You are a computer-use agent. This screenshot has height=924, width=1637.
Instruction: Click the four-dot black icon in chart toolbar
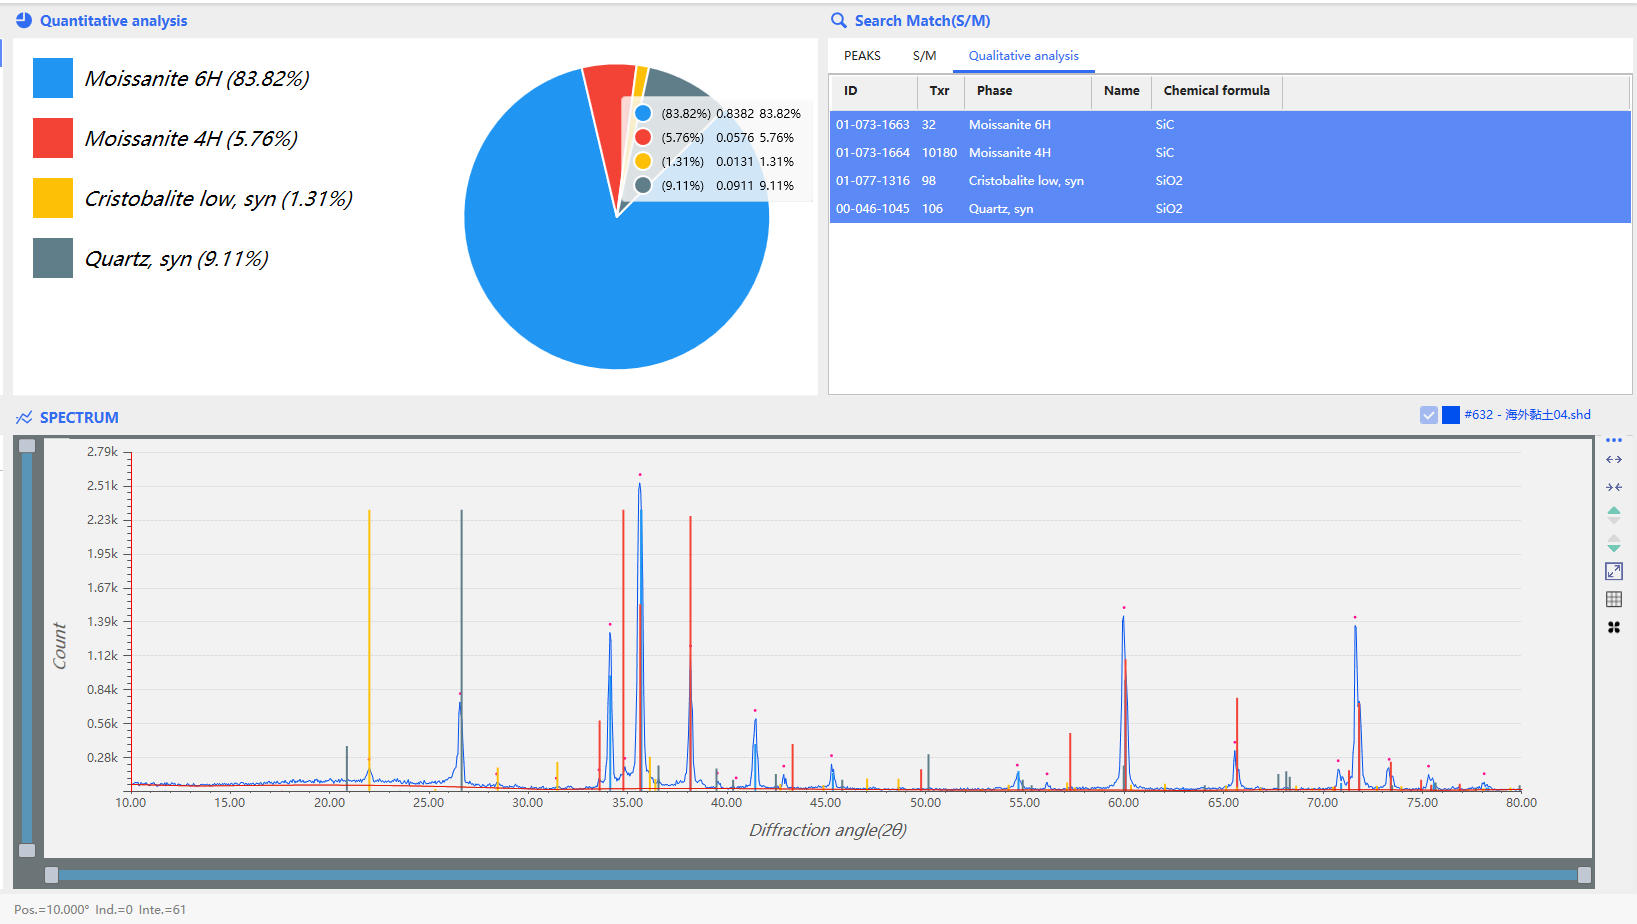pyautogui.click(x=1613, y=627)
